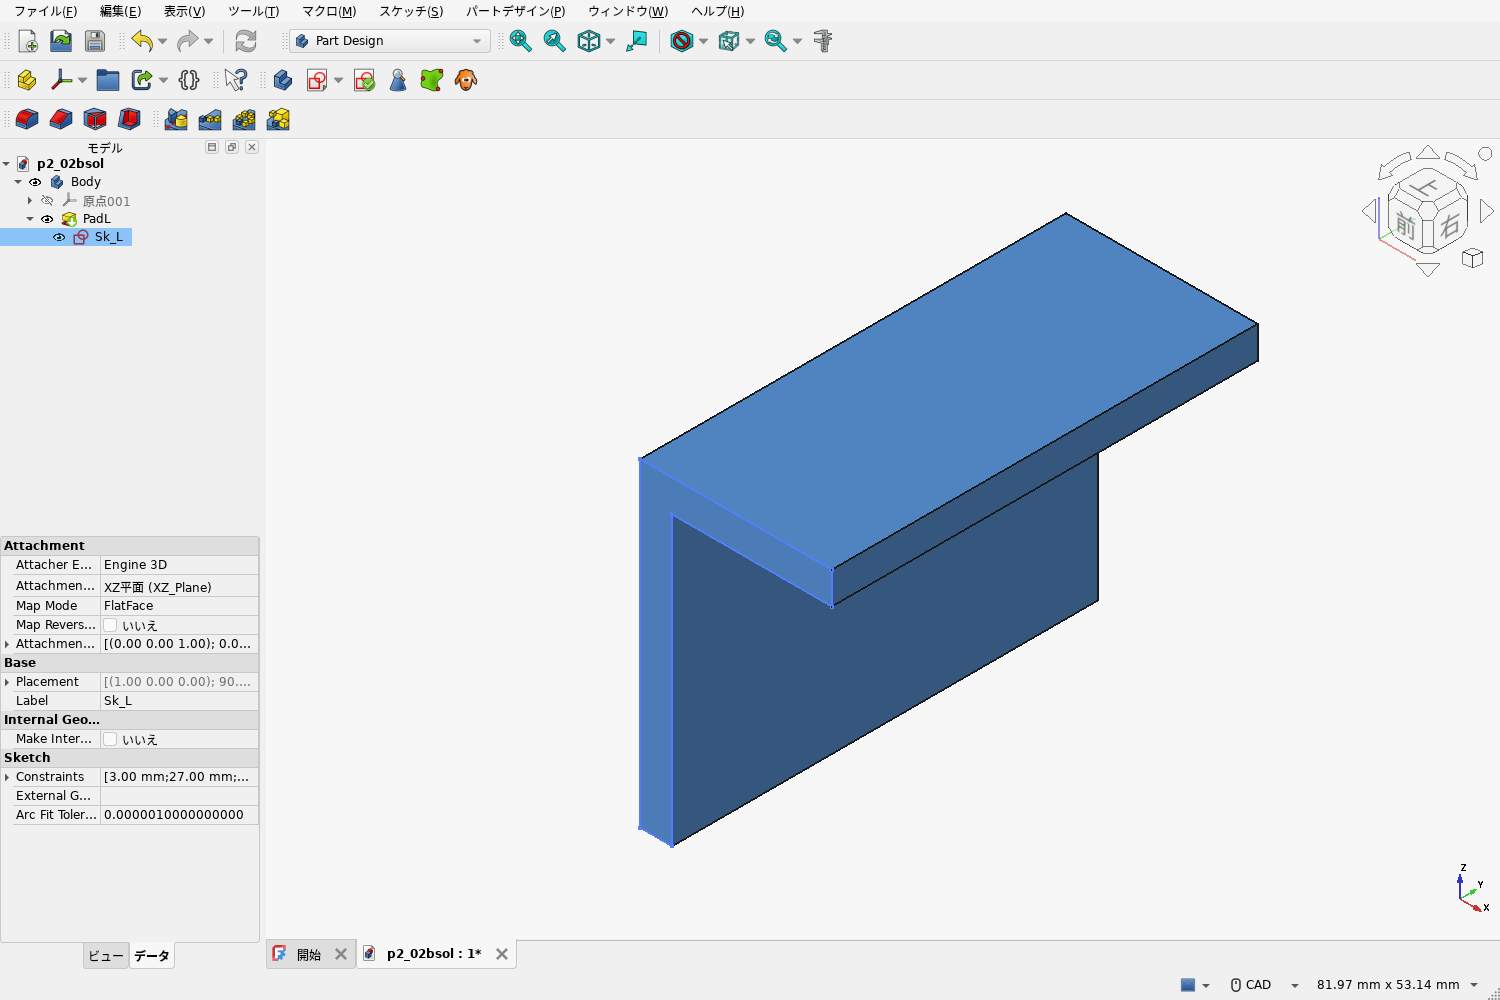The image size is (1500, 1000).
Task: Click the align to selection icon
Action: 637,41
